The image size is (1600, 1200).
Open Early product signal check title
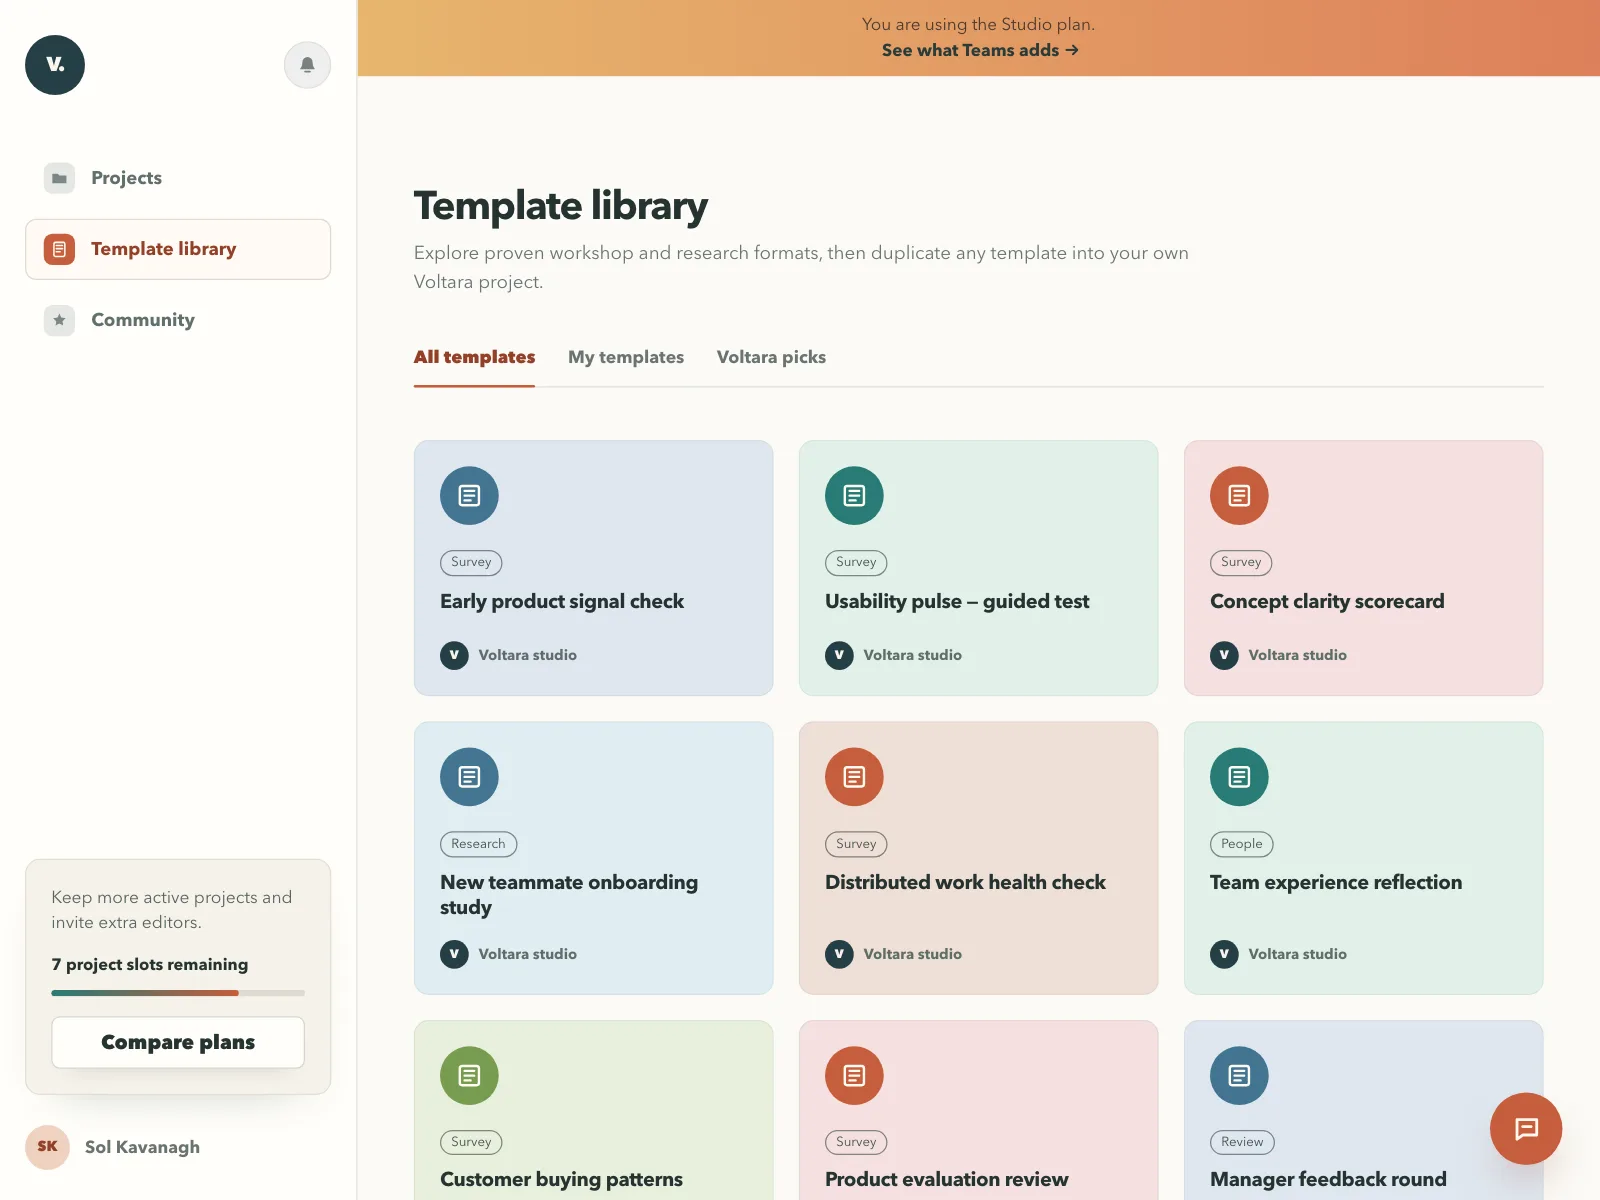click(562, 601)
